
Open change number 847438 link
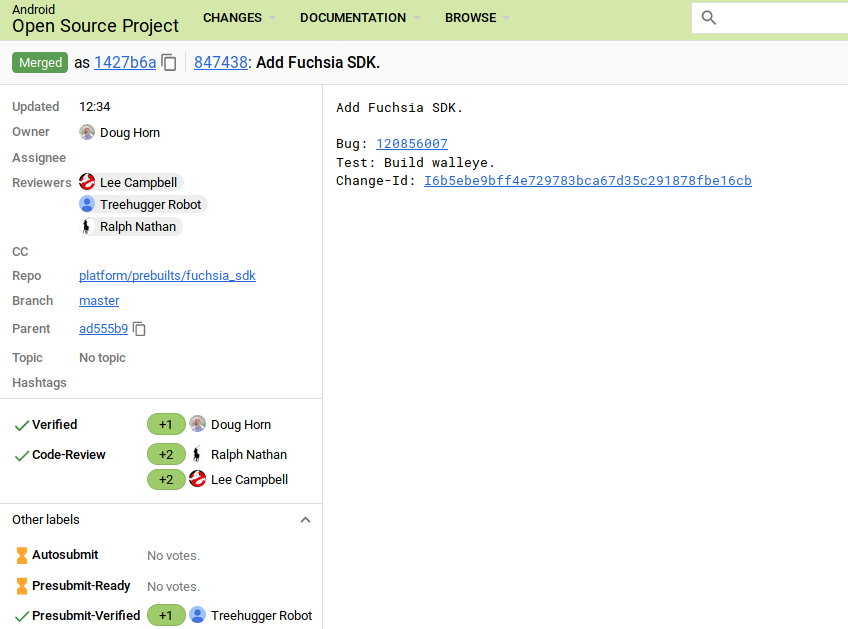click(221, 63)
